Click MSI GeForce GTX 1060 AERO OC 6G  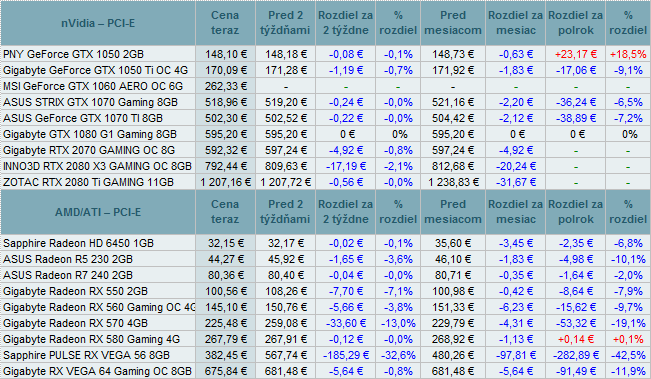[93, 86]
